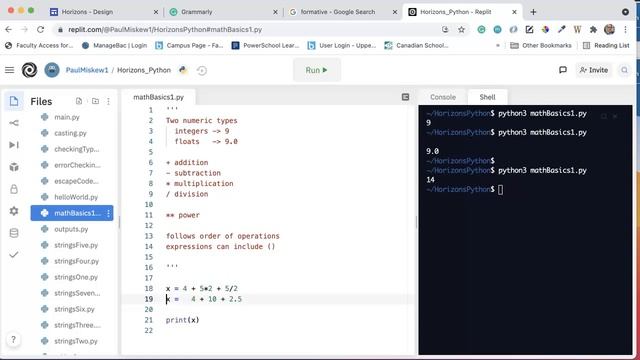This screenshot has width=640, height=360.
Task: Select the Console tab
Action: (x=443, y=97)
